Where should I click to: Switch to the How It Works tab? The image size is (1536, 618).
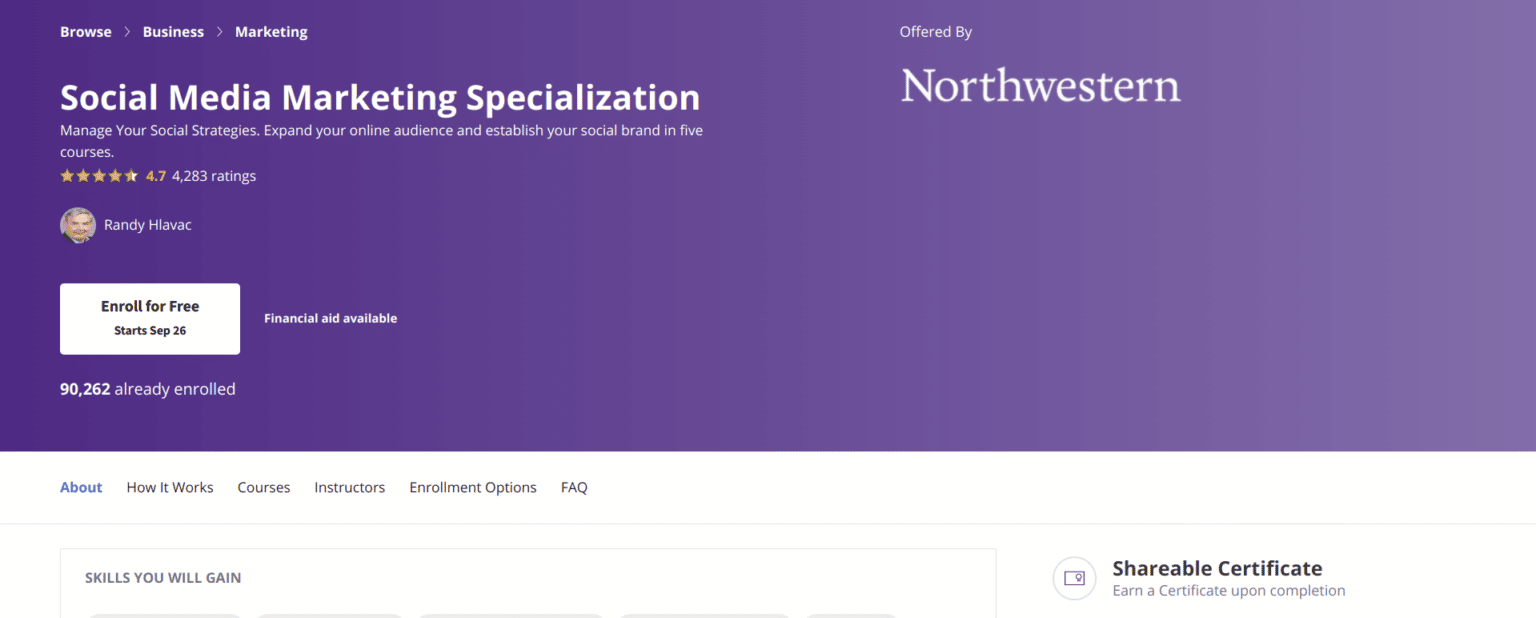coord(170,487)
